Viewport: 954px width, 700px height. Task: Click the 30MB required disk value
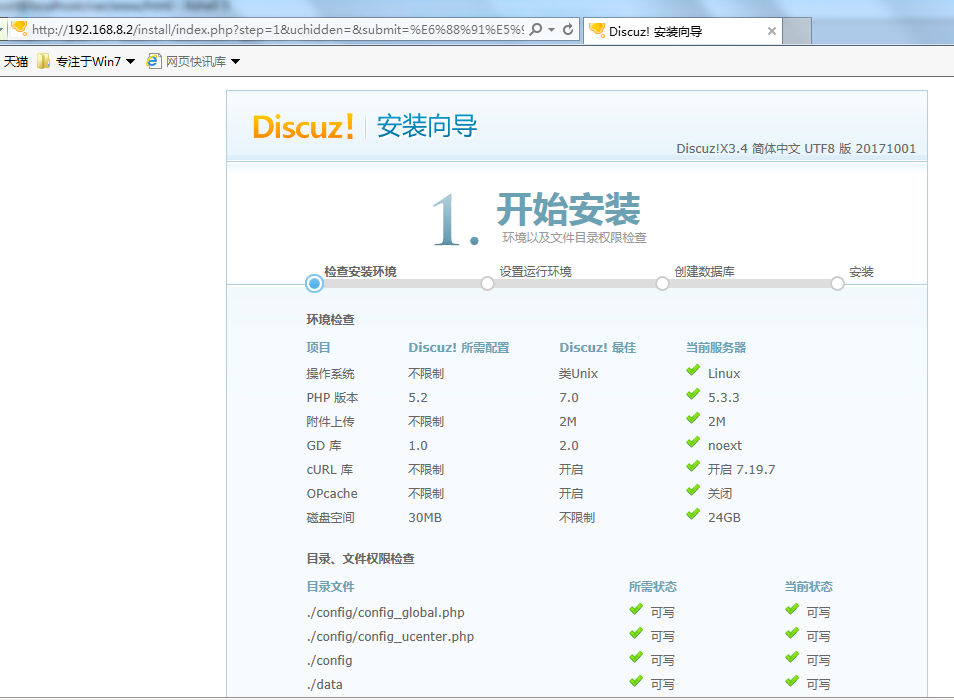tap(425, 518)
